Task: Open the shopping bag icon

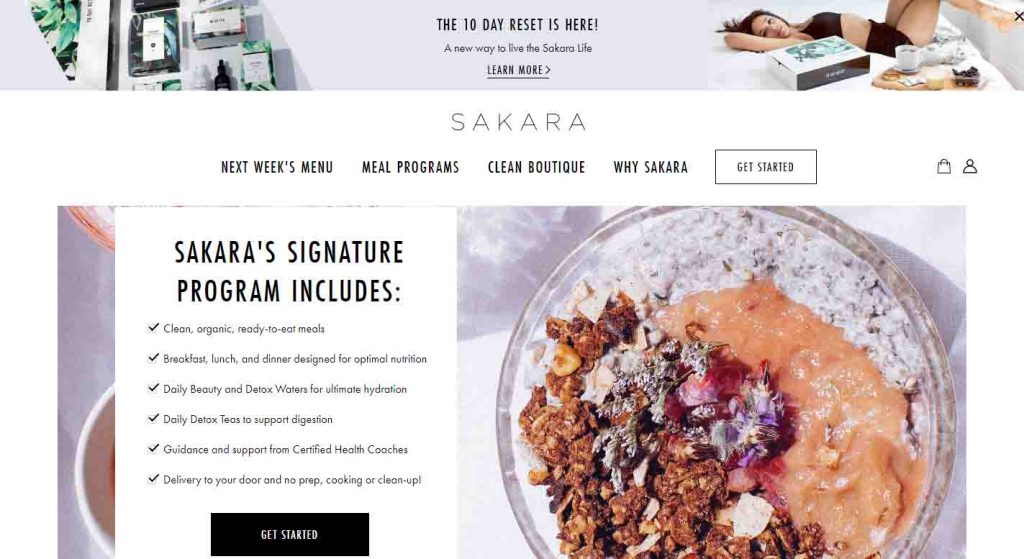Action: (944, 167)
